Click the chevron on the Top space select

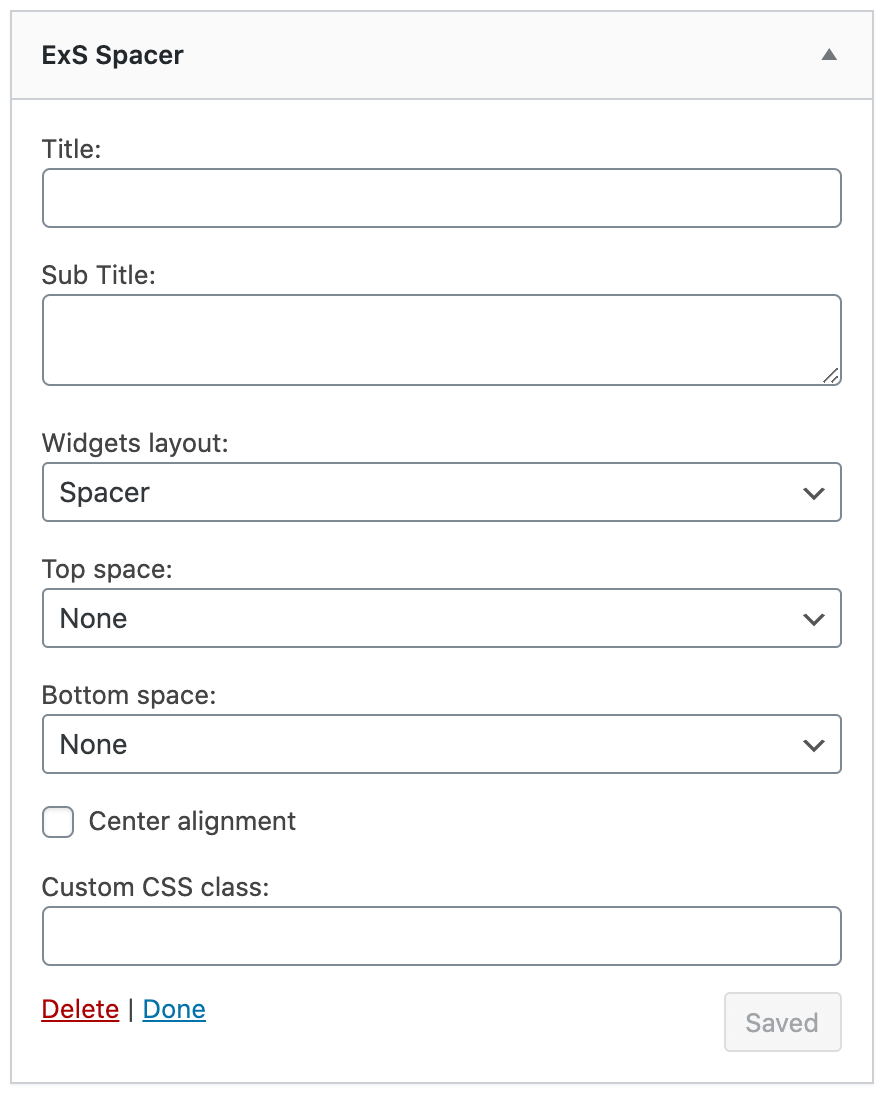coord(814,619)
